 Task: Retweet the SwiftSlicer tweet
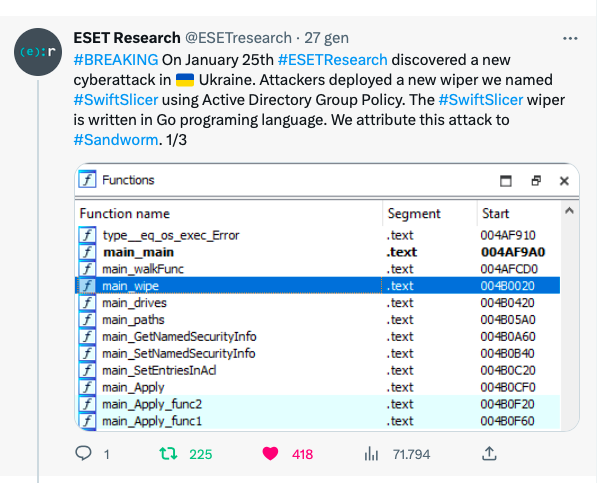pyautogui.click(x=170, y=454)
